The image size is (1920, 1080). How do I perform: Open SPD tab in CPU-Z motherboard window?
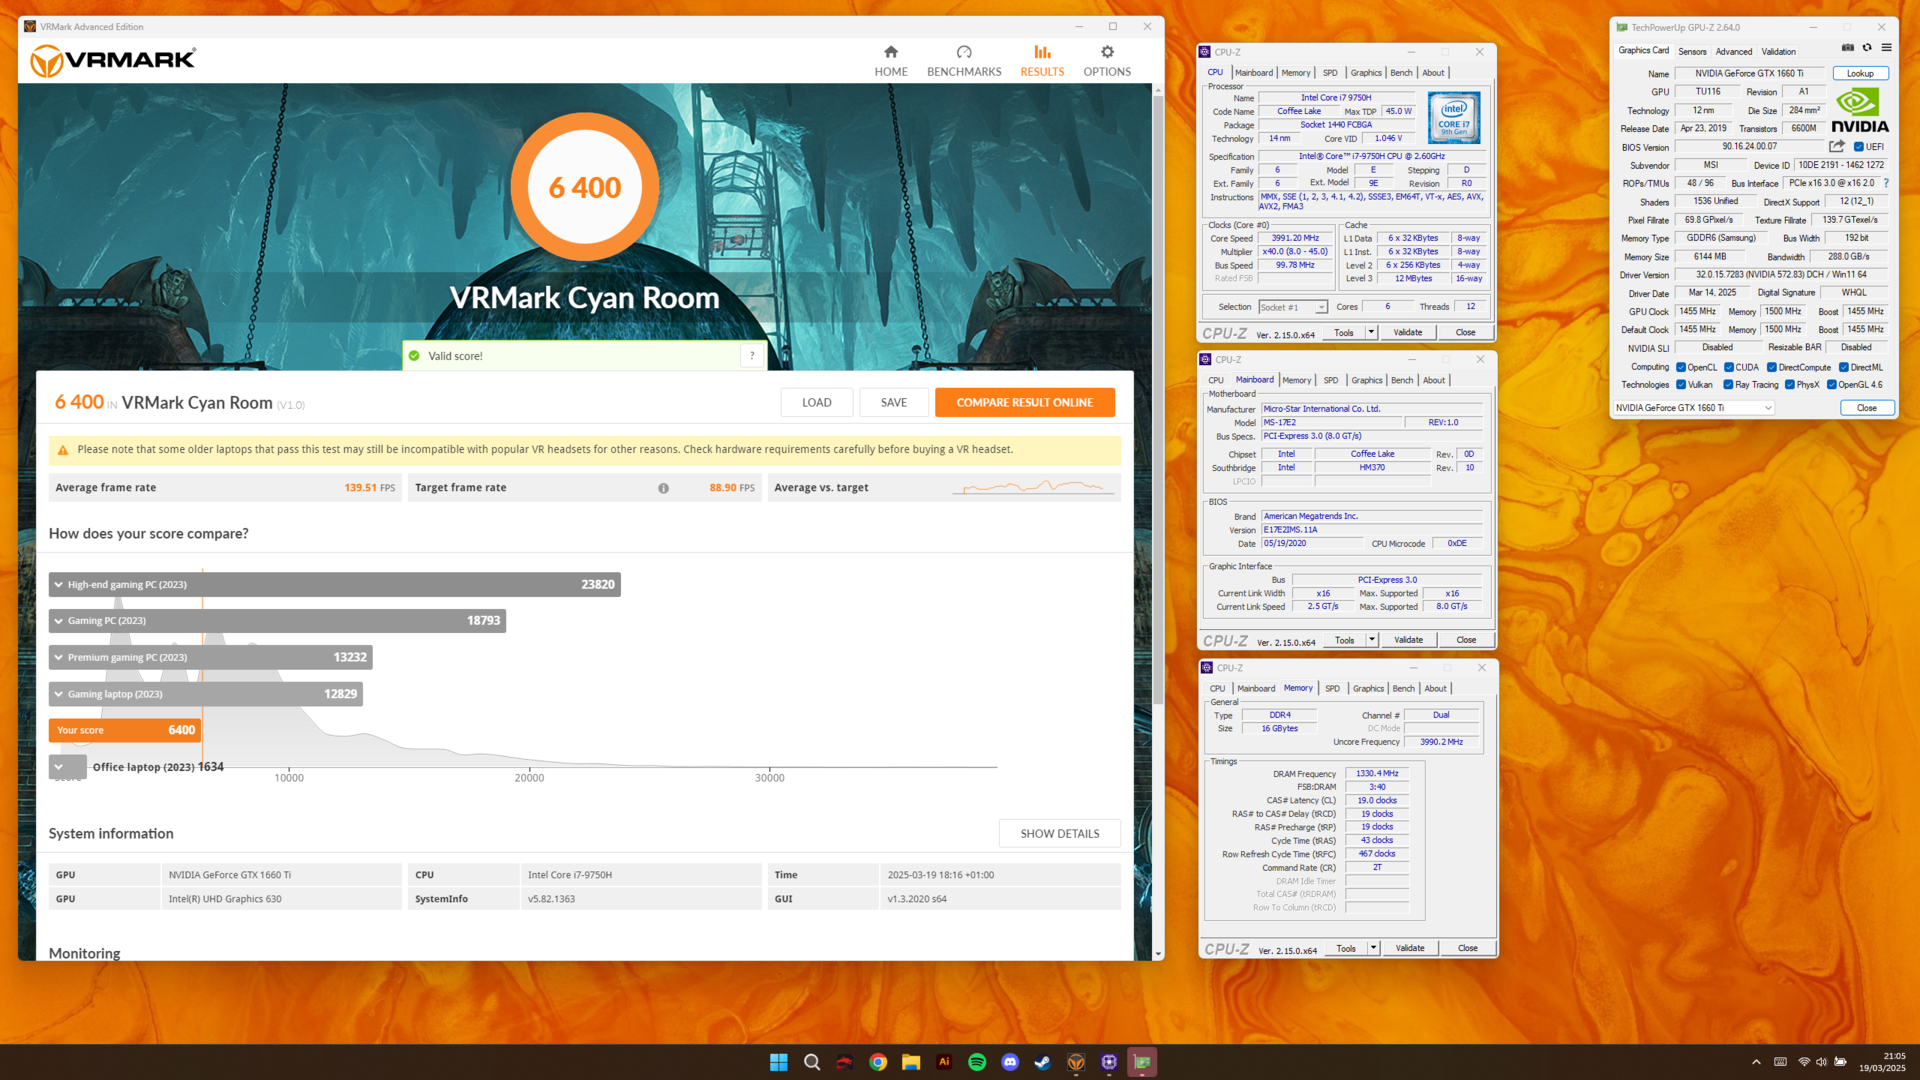1331,380
